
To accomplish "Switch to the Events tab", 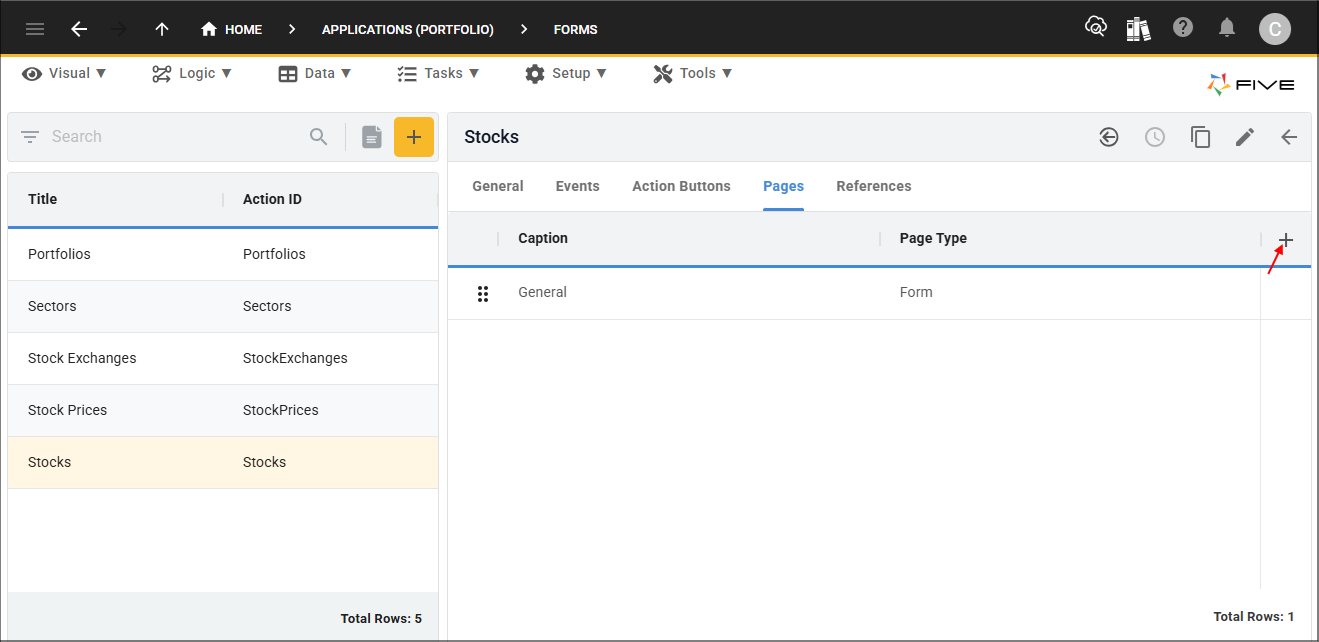I will (x=578, y=186).
